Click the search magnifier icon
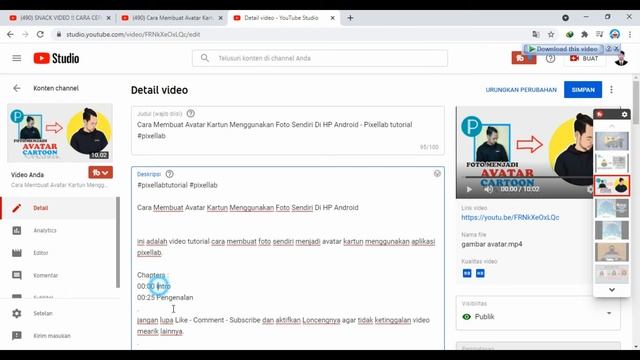The width and height of the screenshot is (640, 360). [205, 58]
